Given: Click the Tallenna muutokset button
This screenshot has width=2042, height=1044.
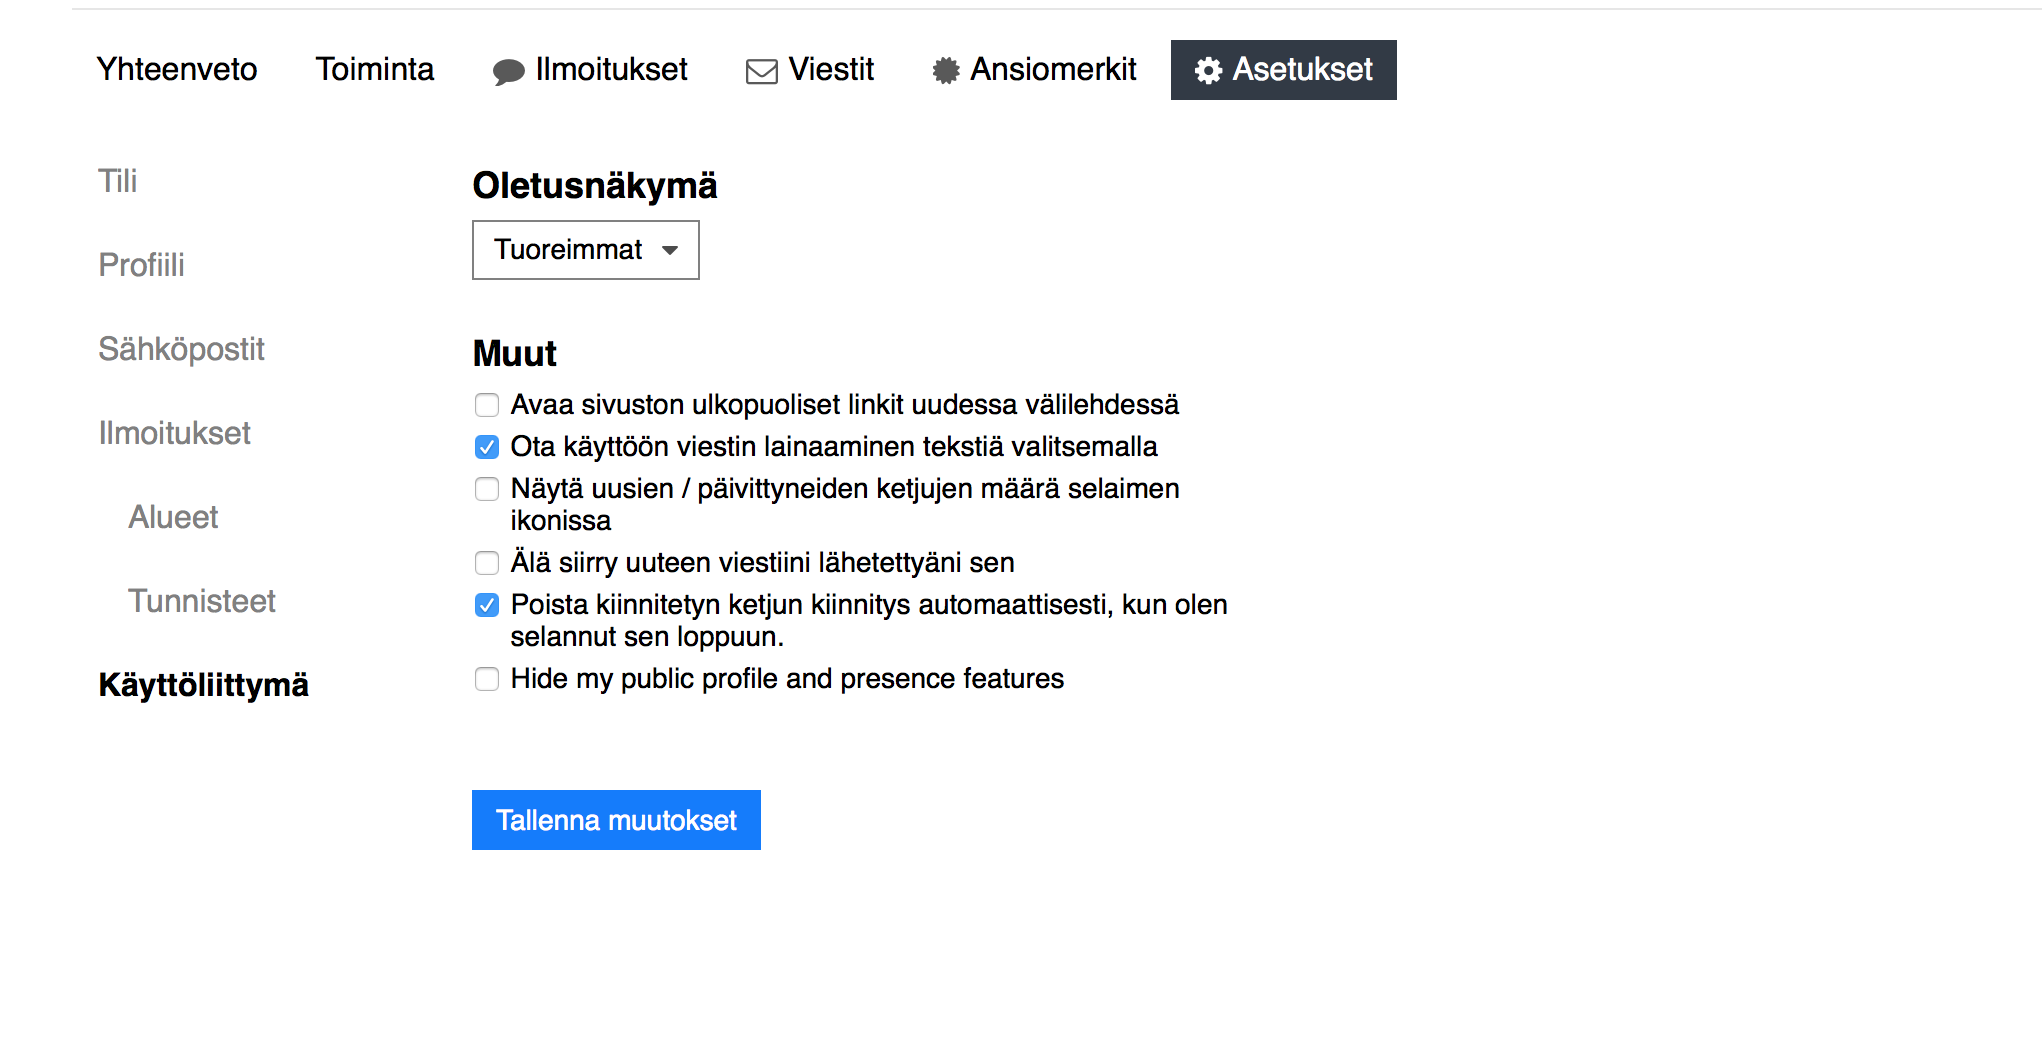Looking at the screenshot, I should tap(616, 820).
